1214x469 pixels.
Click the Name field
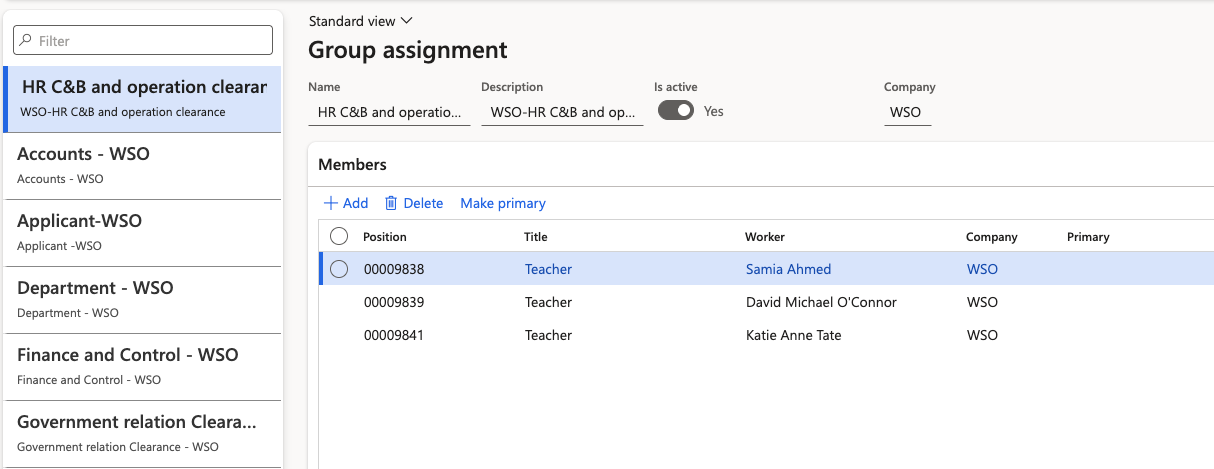(389, 112)
